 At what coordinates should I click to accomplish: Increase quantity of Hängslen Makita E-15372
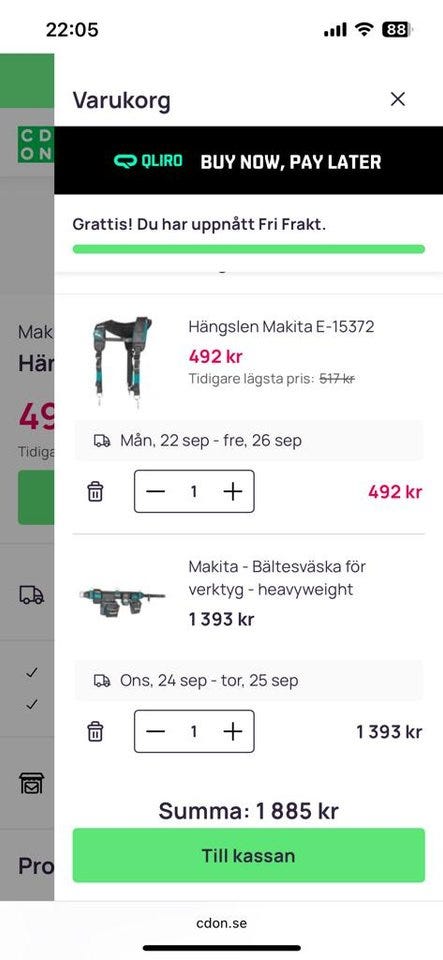click(233, 491)
